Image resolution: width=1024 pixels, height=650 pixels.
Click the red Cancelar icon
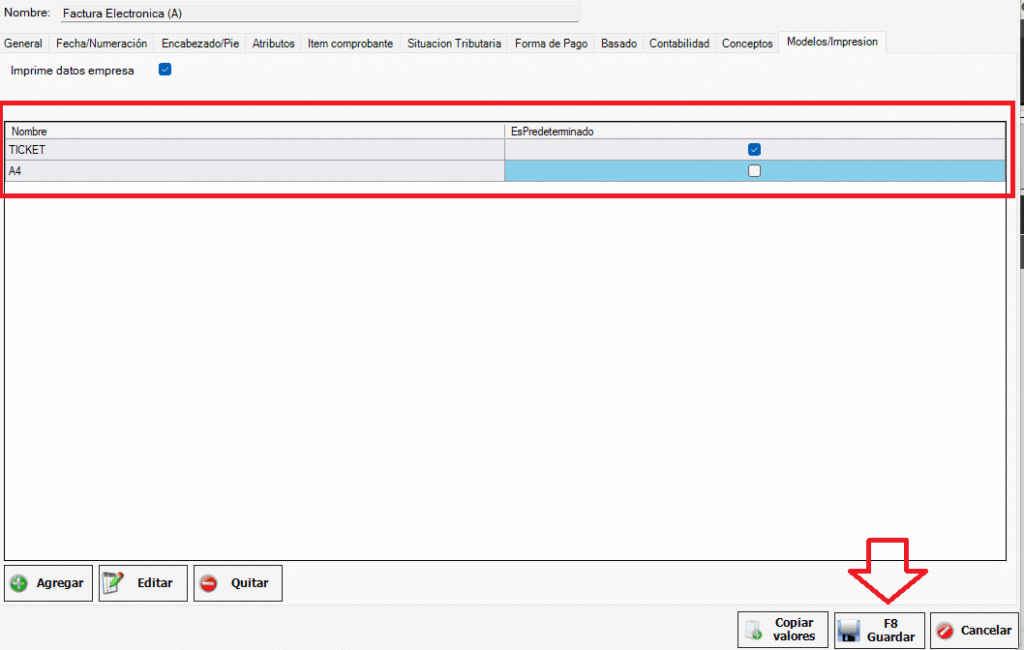point(945,631)
